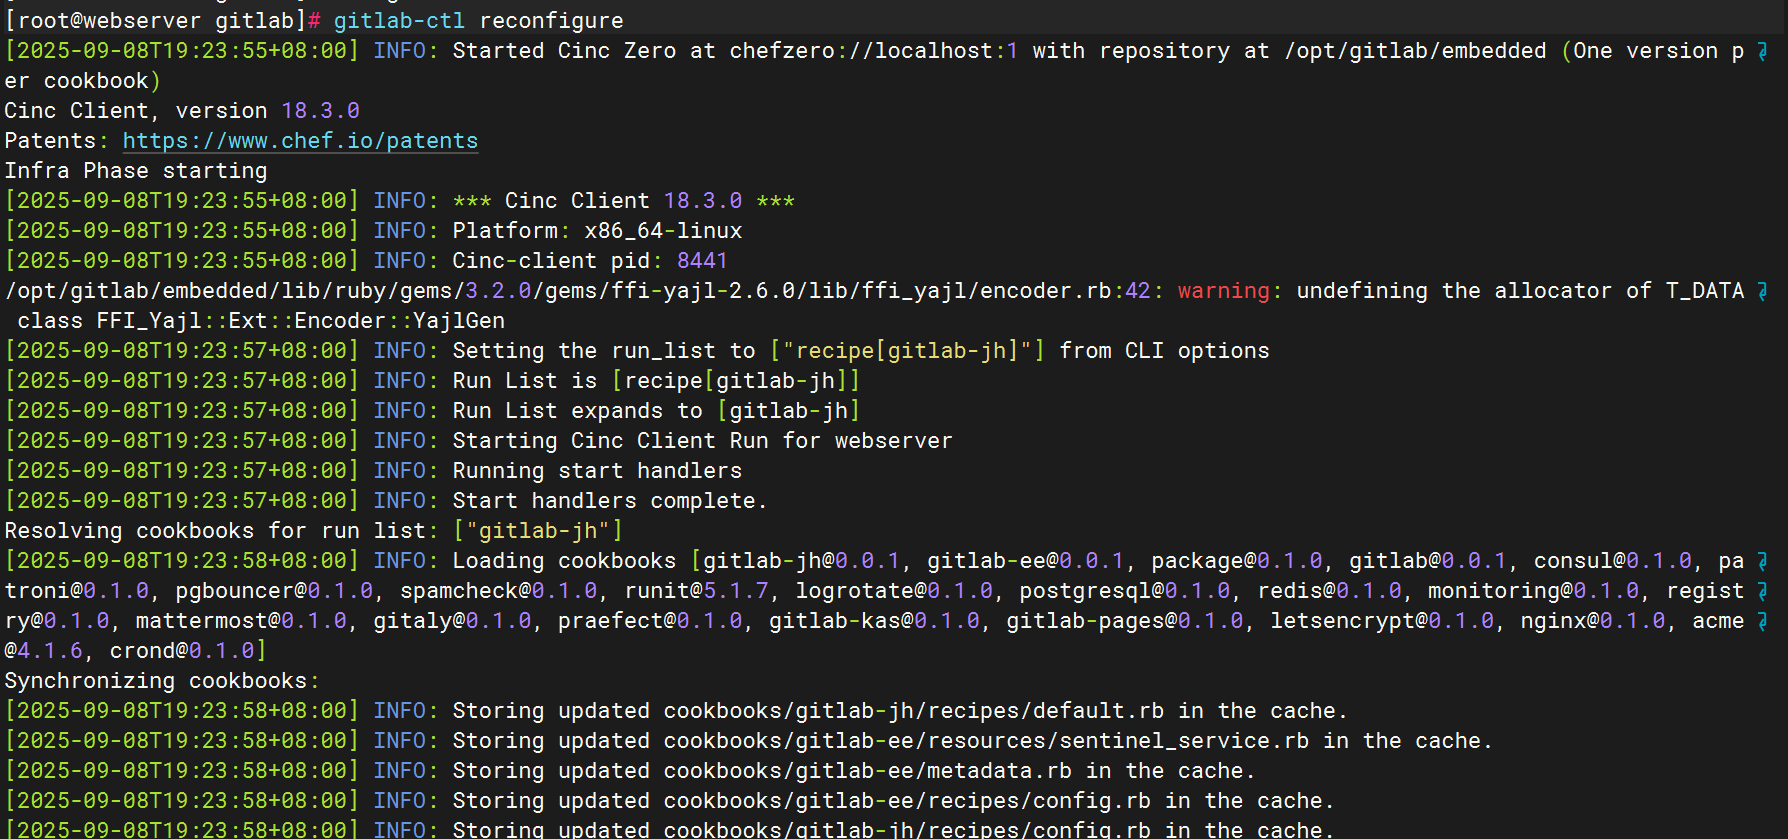Select the 'Infra Phase starting' line
The image size is (1788, 839).
136,171
